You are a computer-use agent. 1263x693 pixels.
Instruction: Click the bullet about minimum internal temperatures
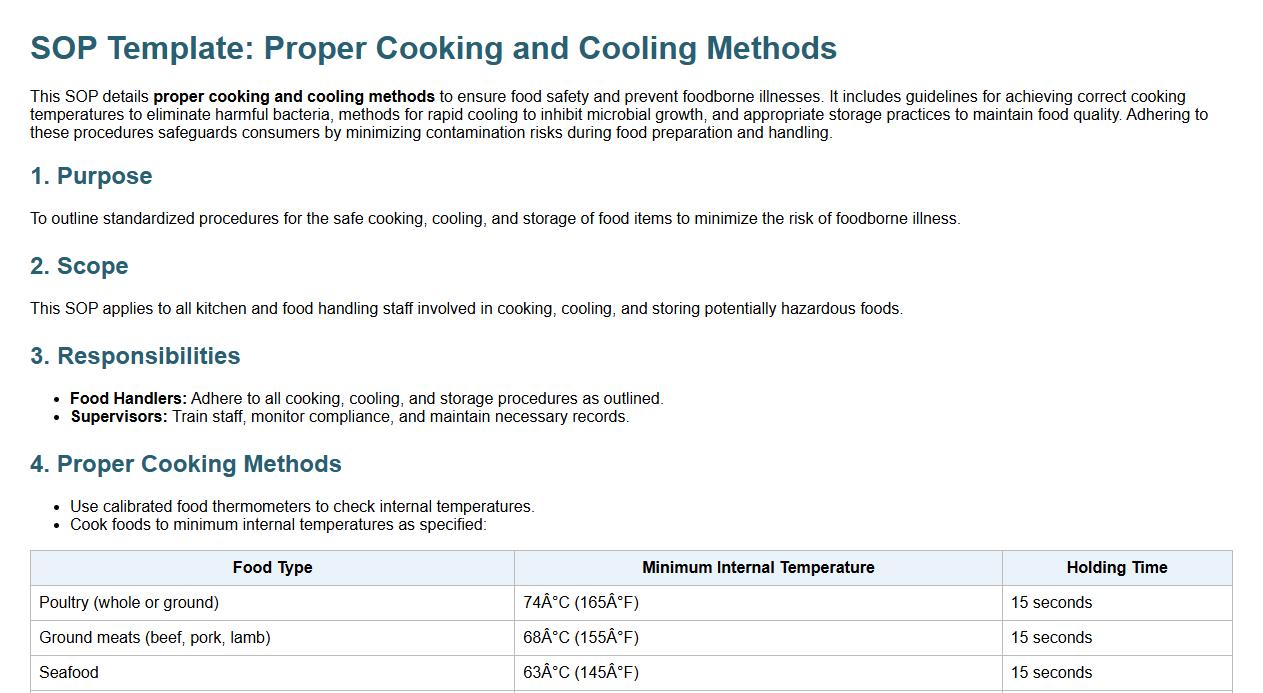(278, 524)
